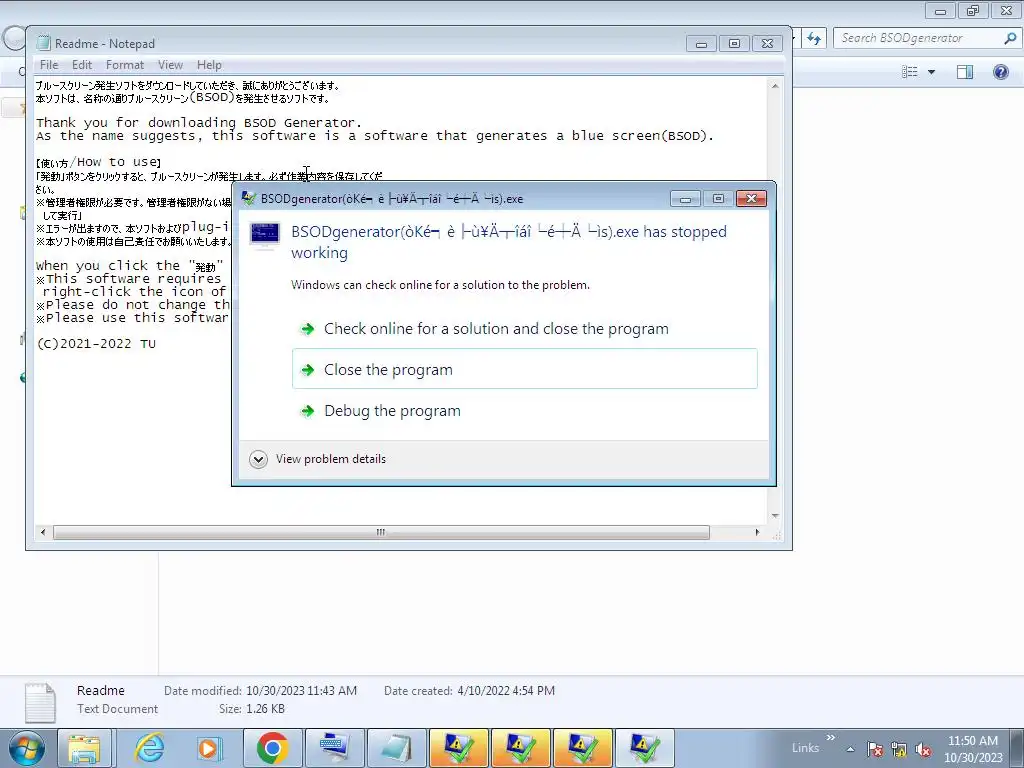Click the 'Text Document' label in the details pane
The image size is (1024, 768).
(118, 709)
